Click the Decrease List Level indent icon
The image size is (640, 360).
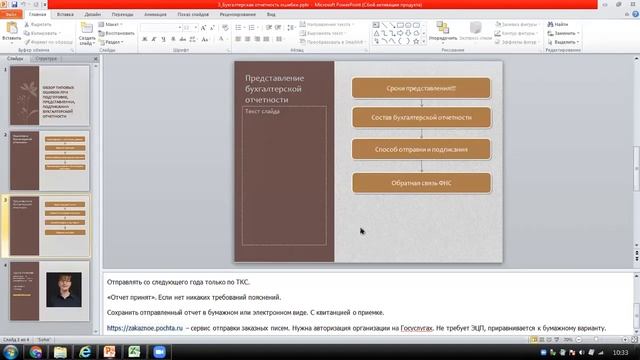[x=269, y=27]
